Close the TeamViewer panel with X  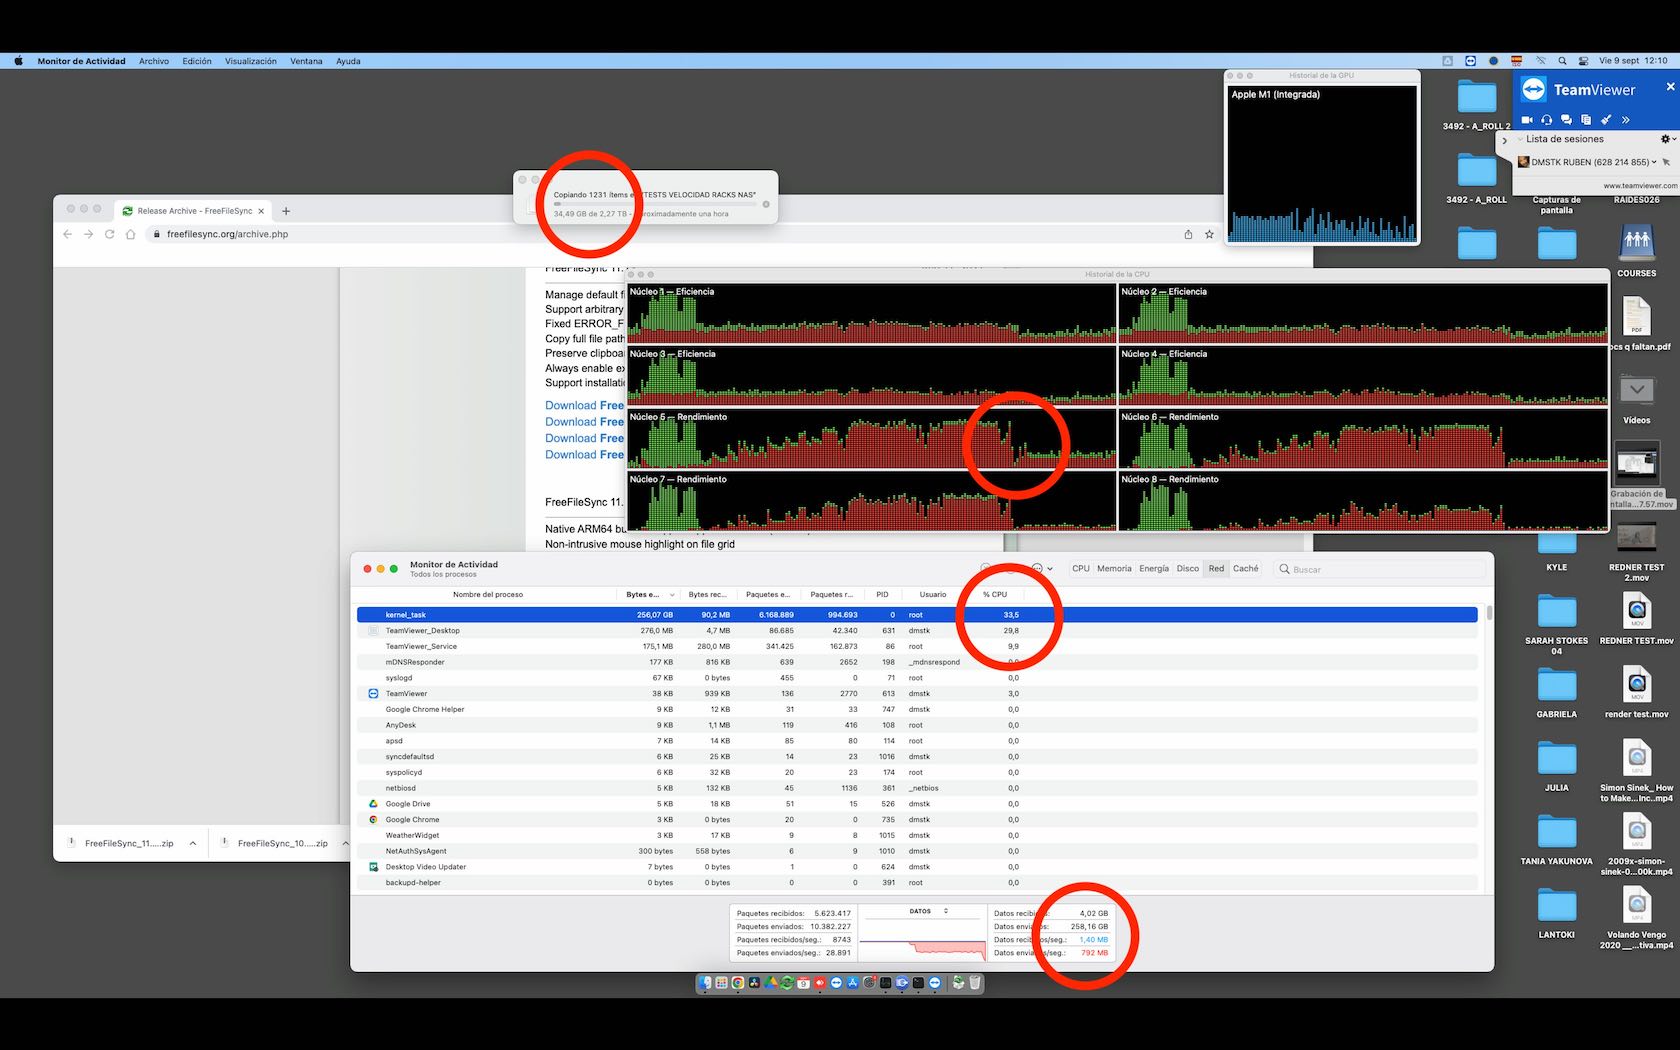point(1670,88)
